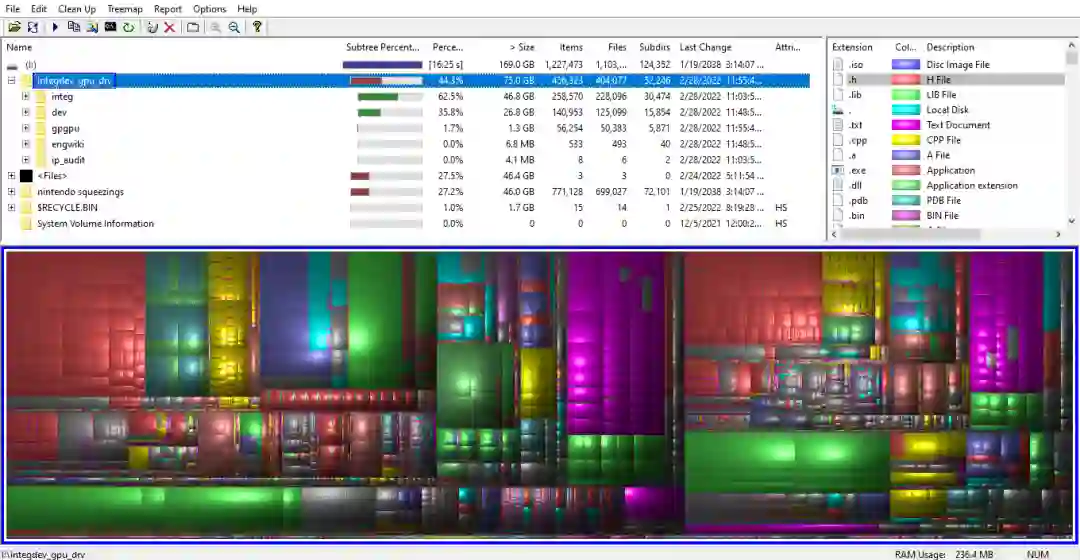
Task: Open the Clean Up menu
Action: click(76, 9)
